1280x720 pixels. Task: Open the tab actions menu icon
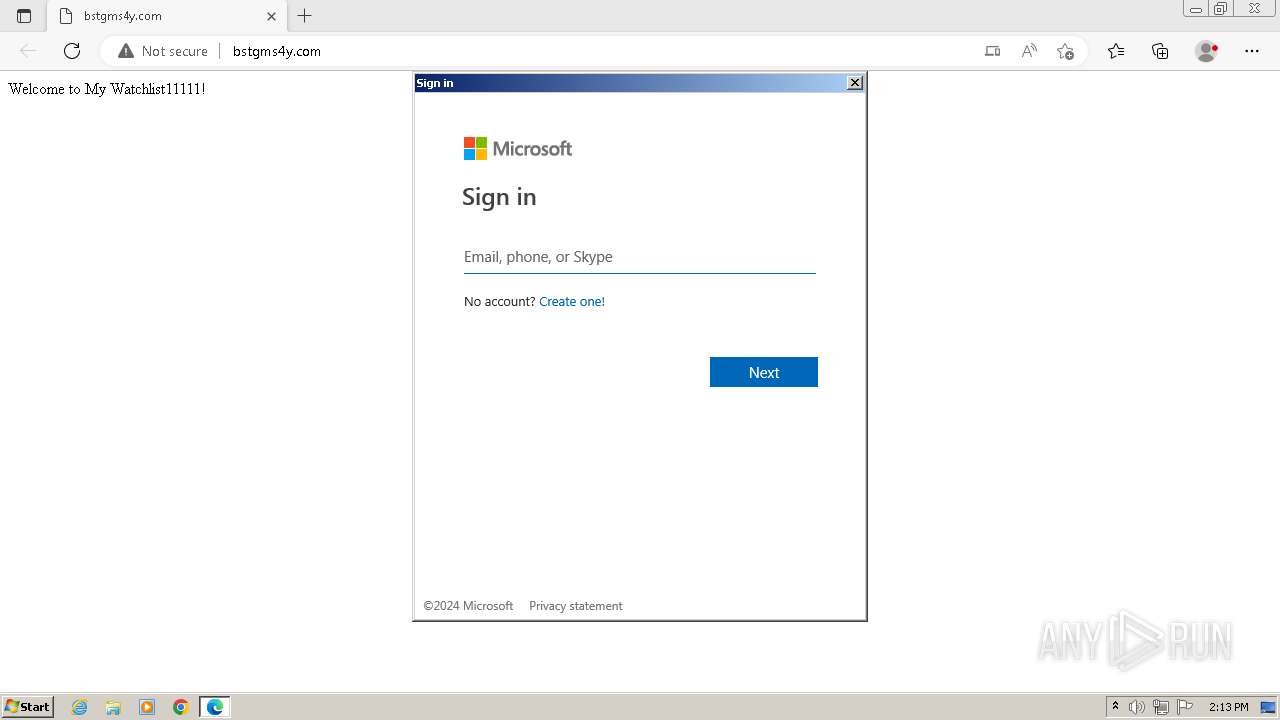(24, 16)
